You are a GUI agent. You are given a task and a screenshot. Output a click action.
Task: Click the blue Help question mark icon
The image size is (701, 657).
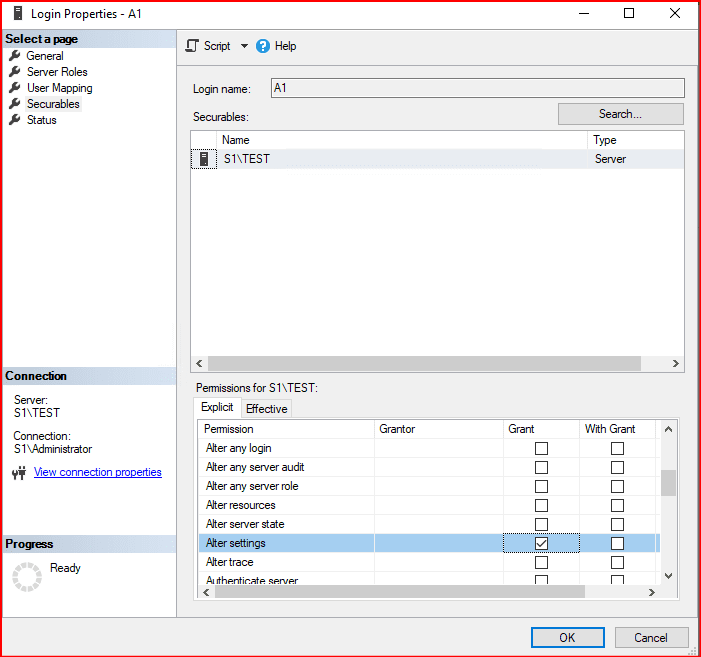pyautogui.click(x=263, y=46)
